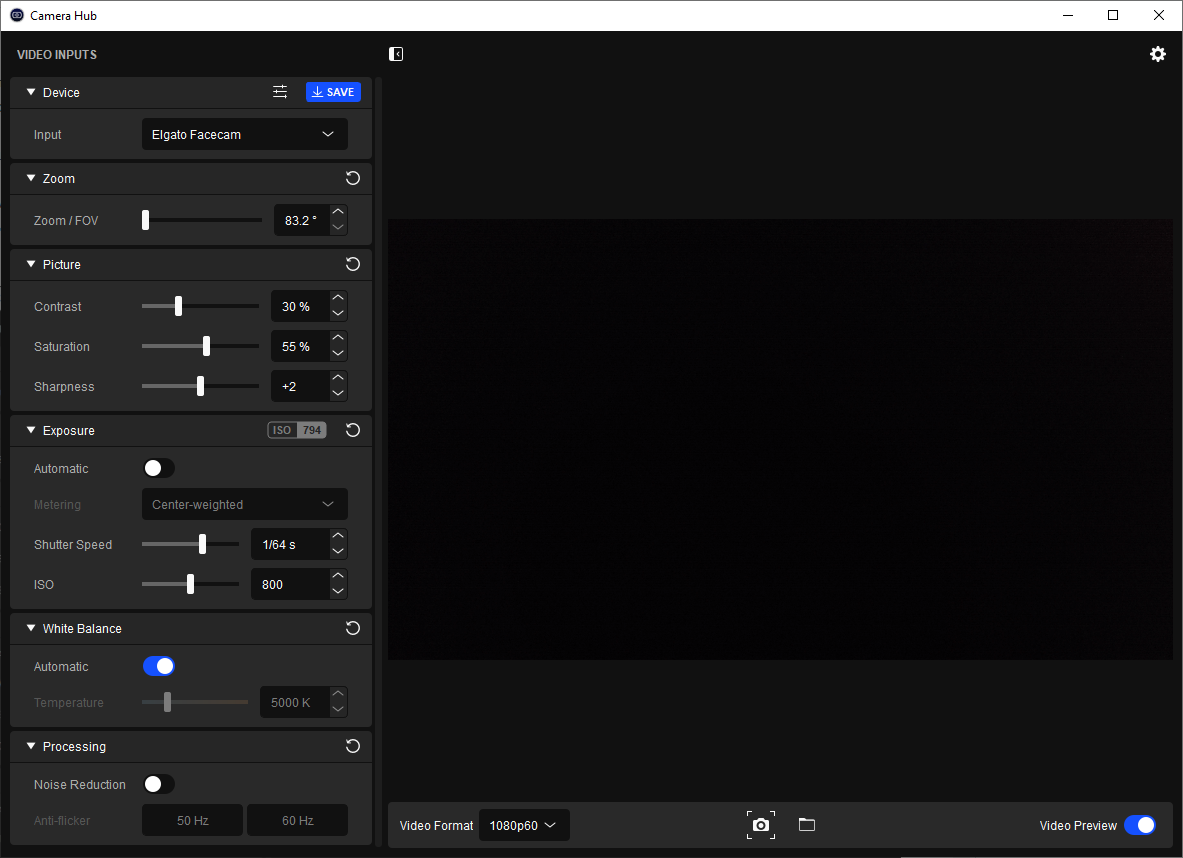Click the Zoom / FOV slider handle

146,220
